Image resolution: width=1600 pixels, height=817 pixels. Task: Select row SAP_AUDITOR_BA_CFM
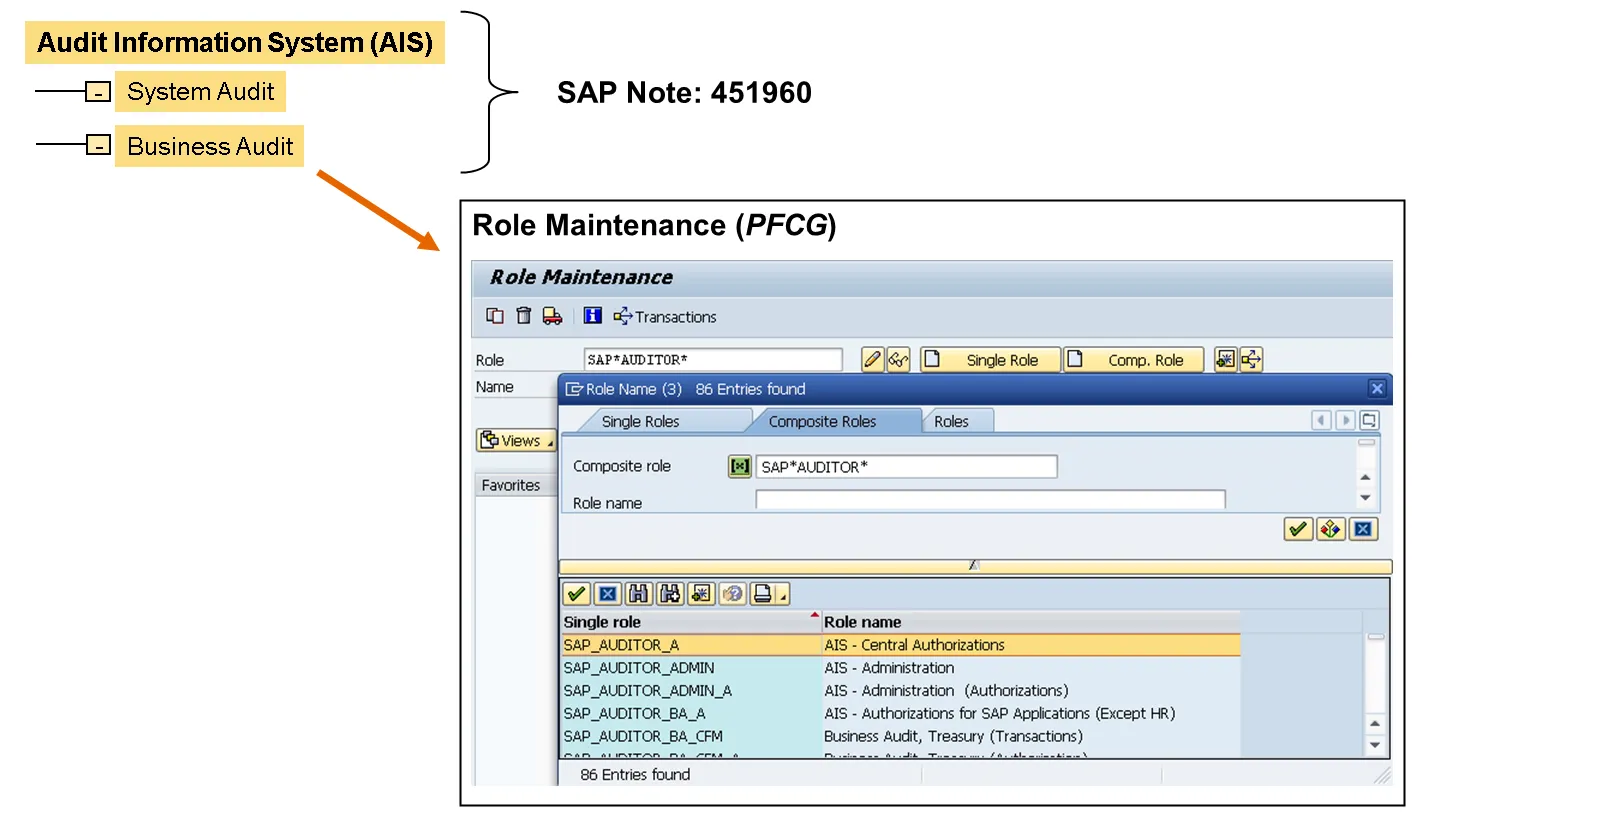[901, 737]
